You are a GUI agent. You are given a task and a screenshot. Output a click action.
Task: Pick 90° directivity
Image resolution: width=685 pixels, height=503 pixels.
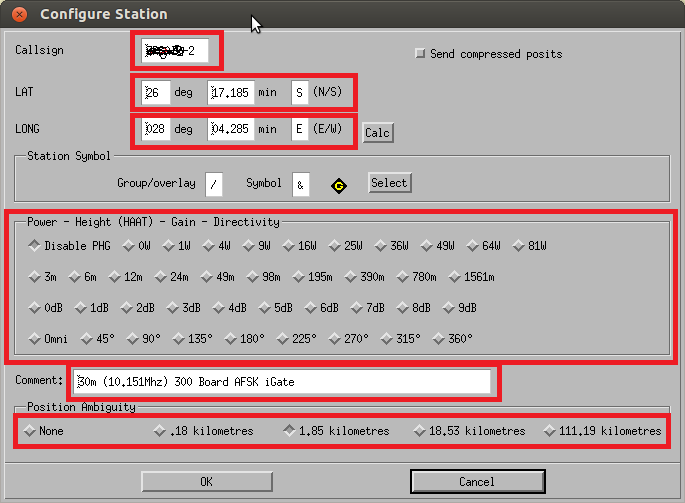point(143,339)
